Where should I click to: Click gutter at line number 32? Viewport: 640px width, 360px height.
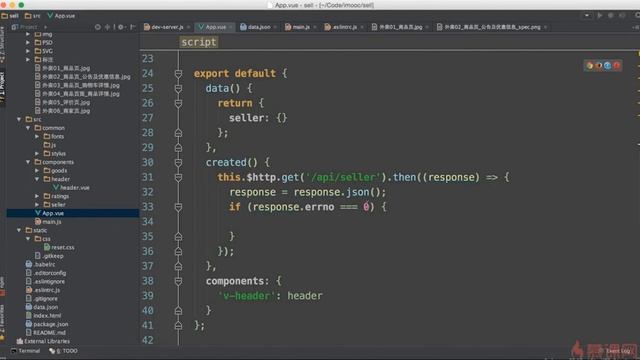click(148, 192)
